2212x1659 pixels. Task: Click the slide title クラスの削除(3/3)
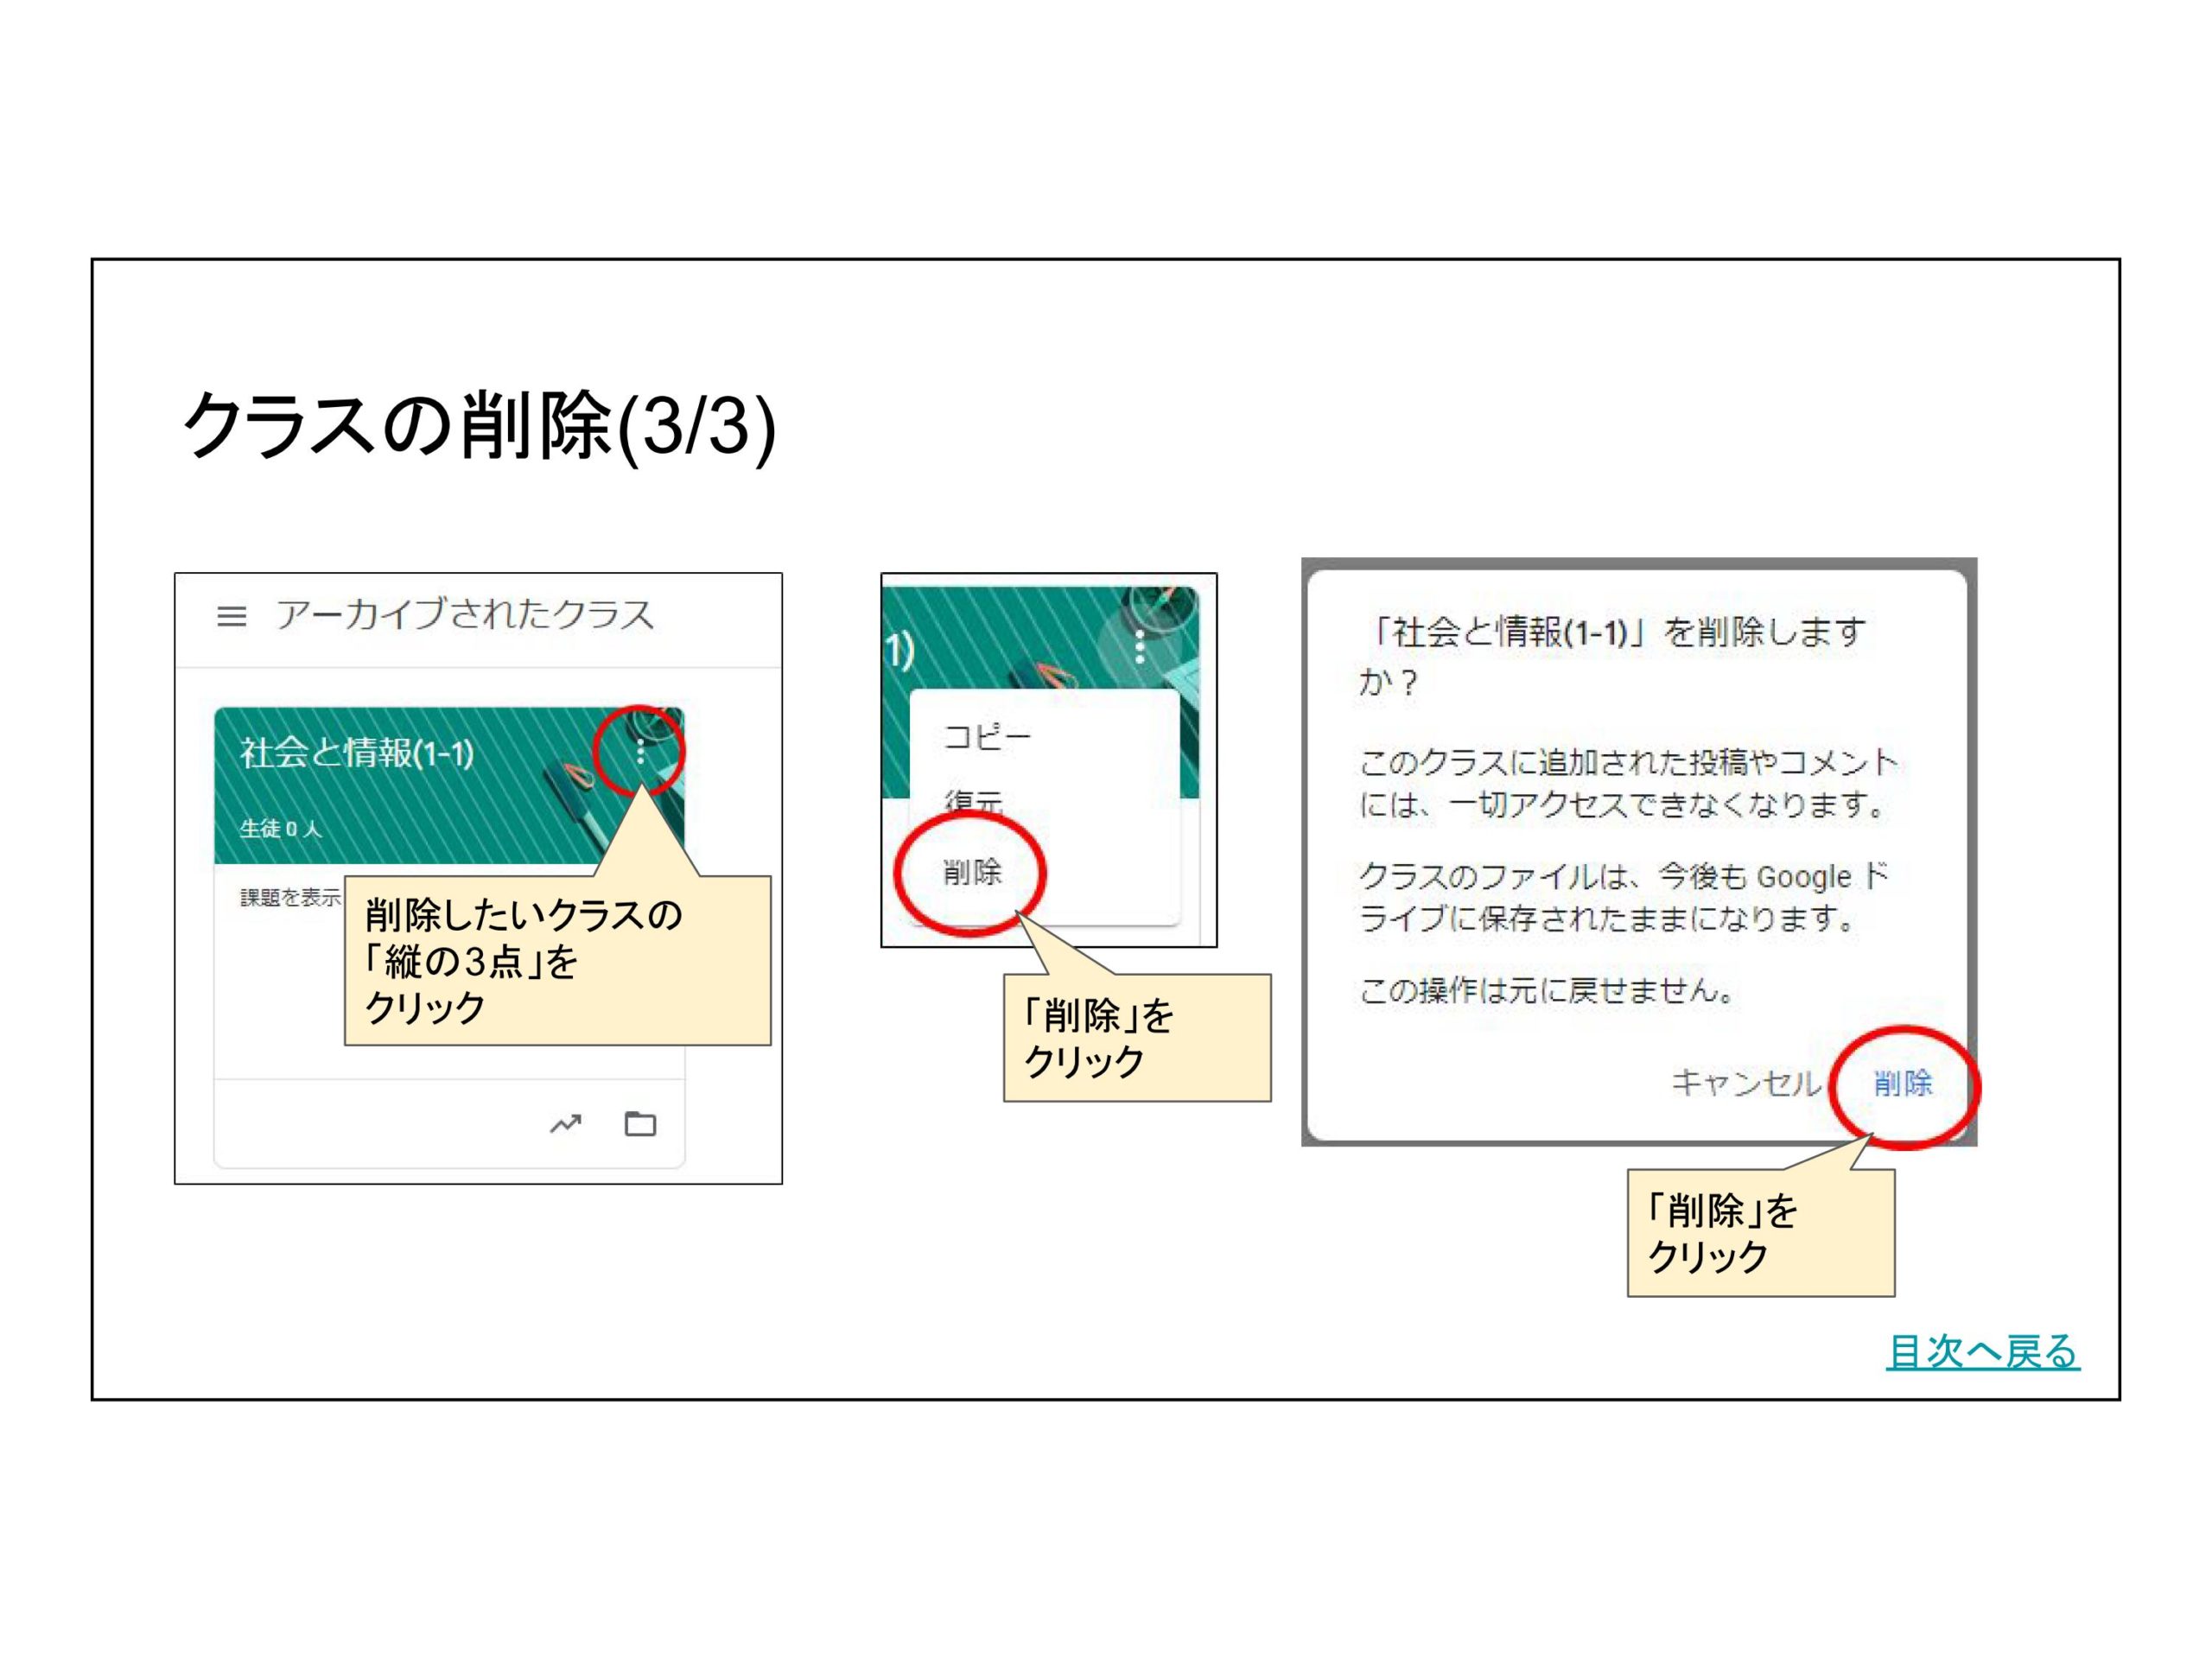click(479, 425)
